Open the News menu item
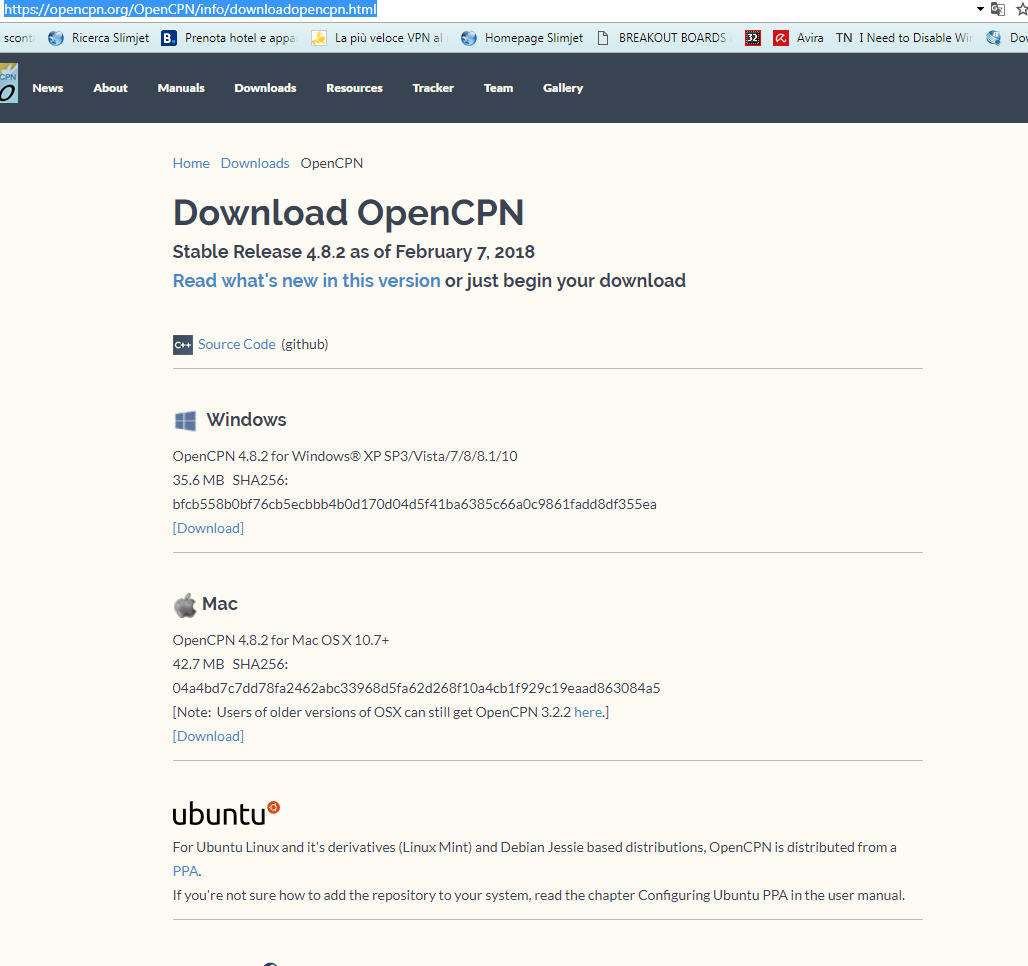The height and width of the screenshot is (966, 1028). 48,88
